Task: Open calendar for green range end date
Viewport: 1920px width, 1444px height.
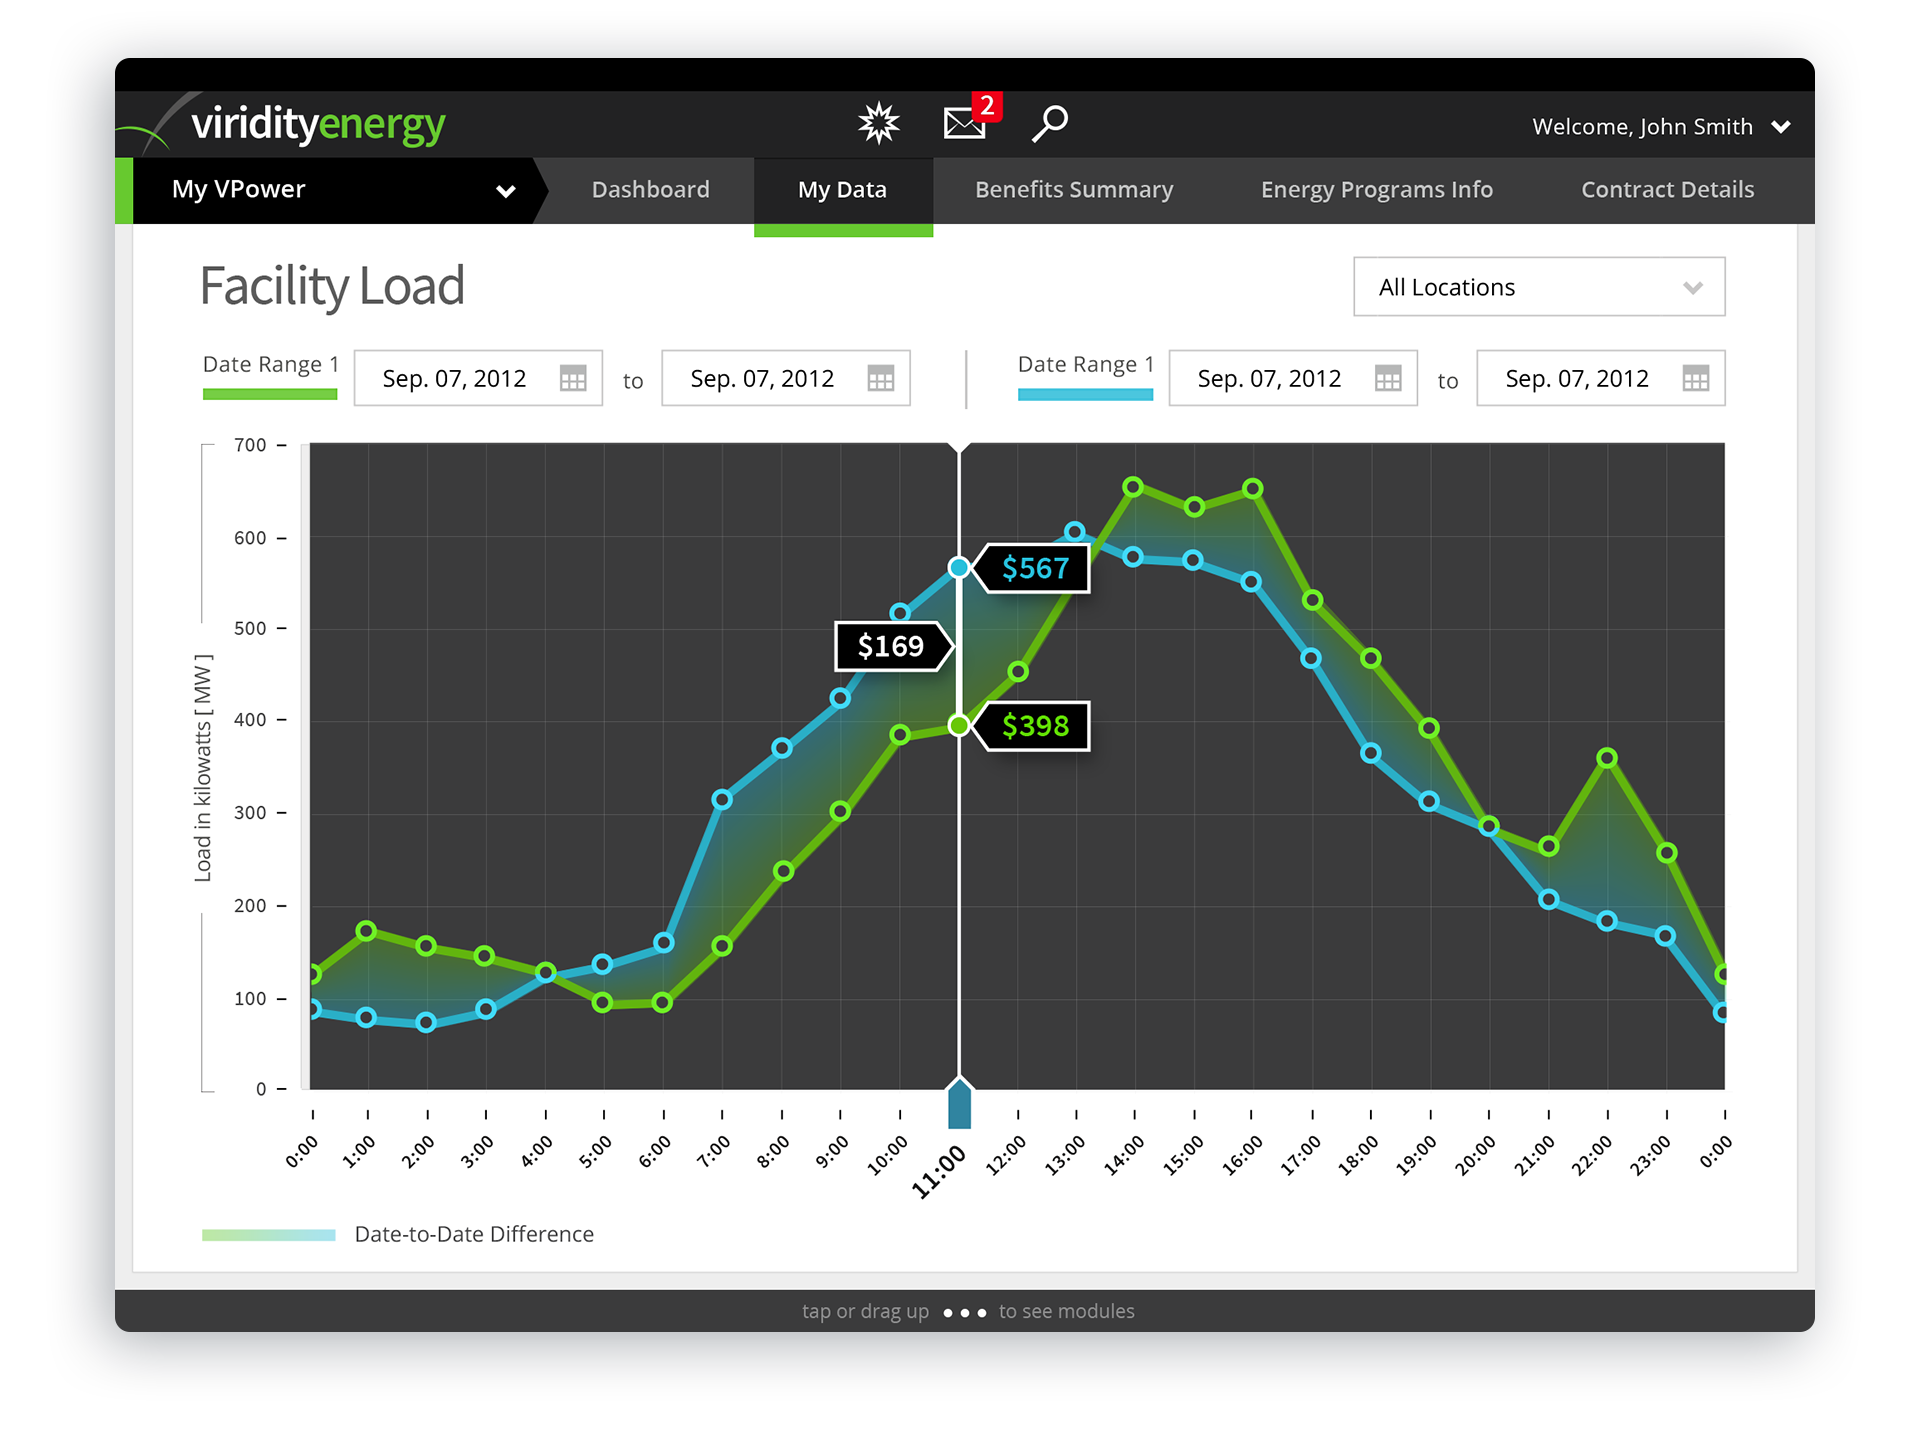Action: [x=881, y=379]
